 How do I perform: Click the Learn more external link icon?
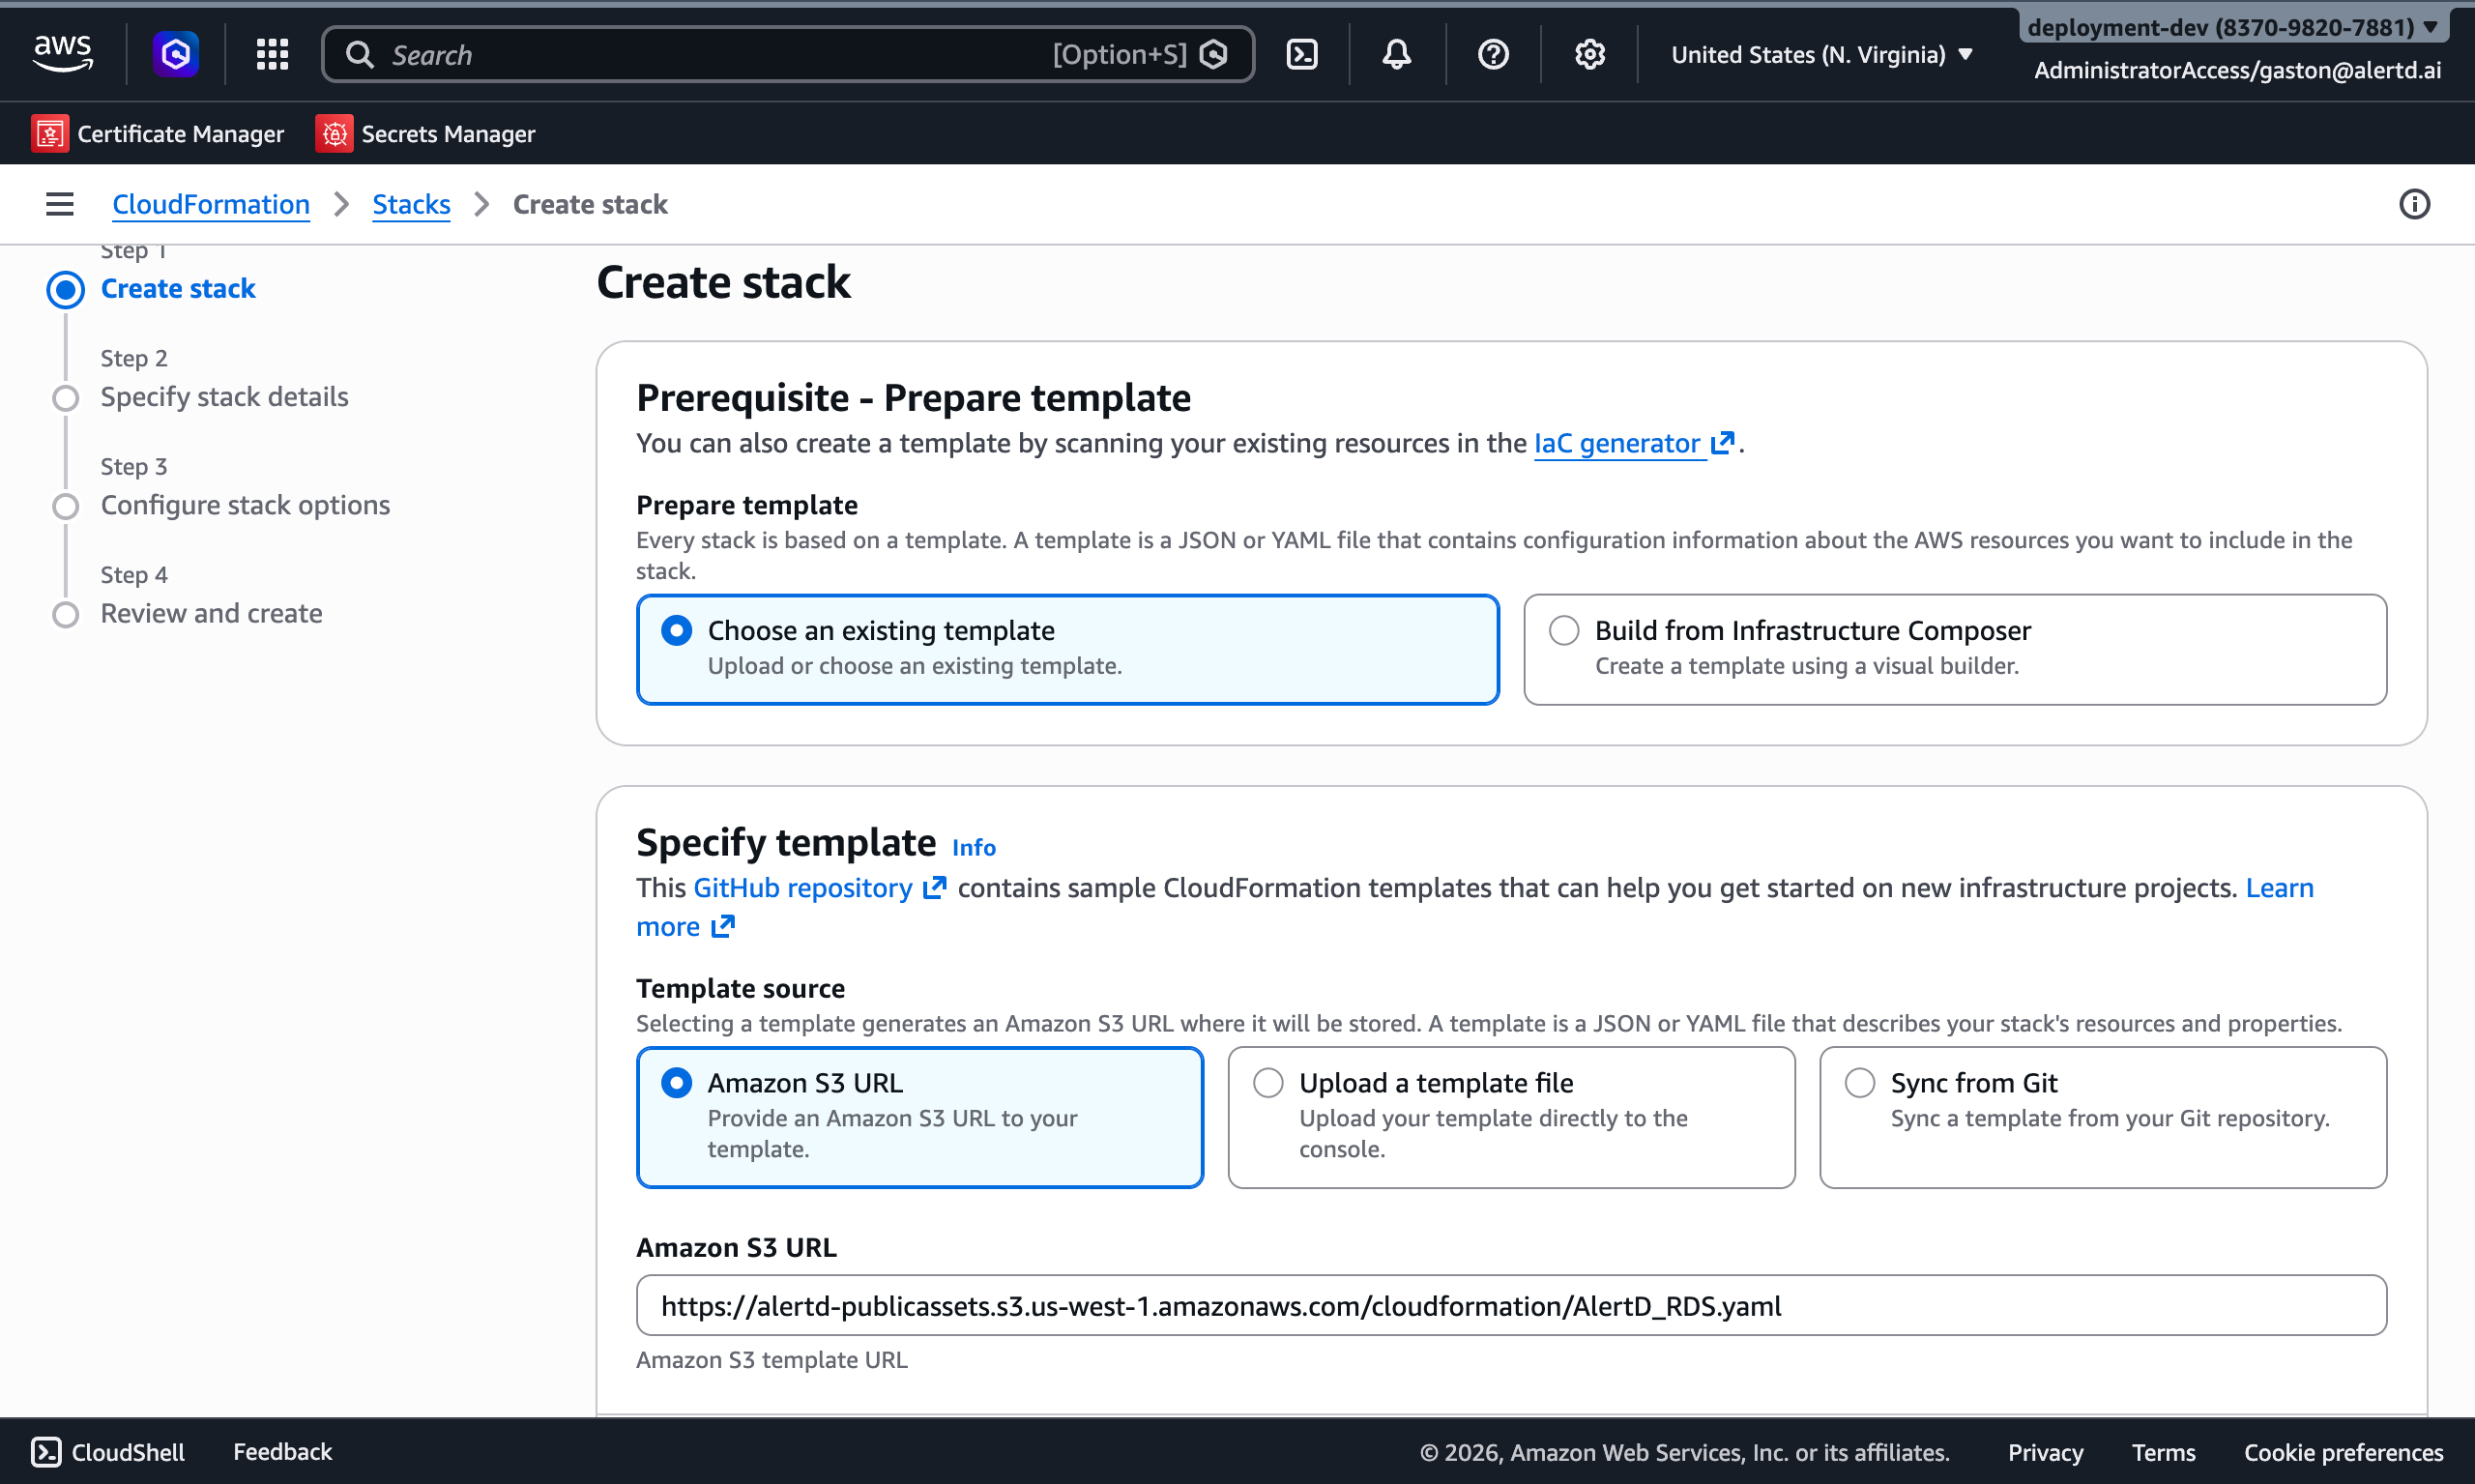(x=722, y=927)
